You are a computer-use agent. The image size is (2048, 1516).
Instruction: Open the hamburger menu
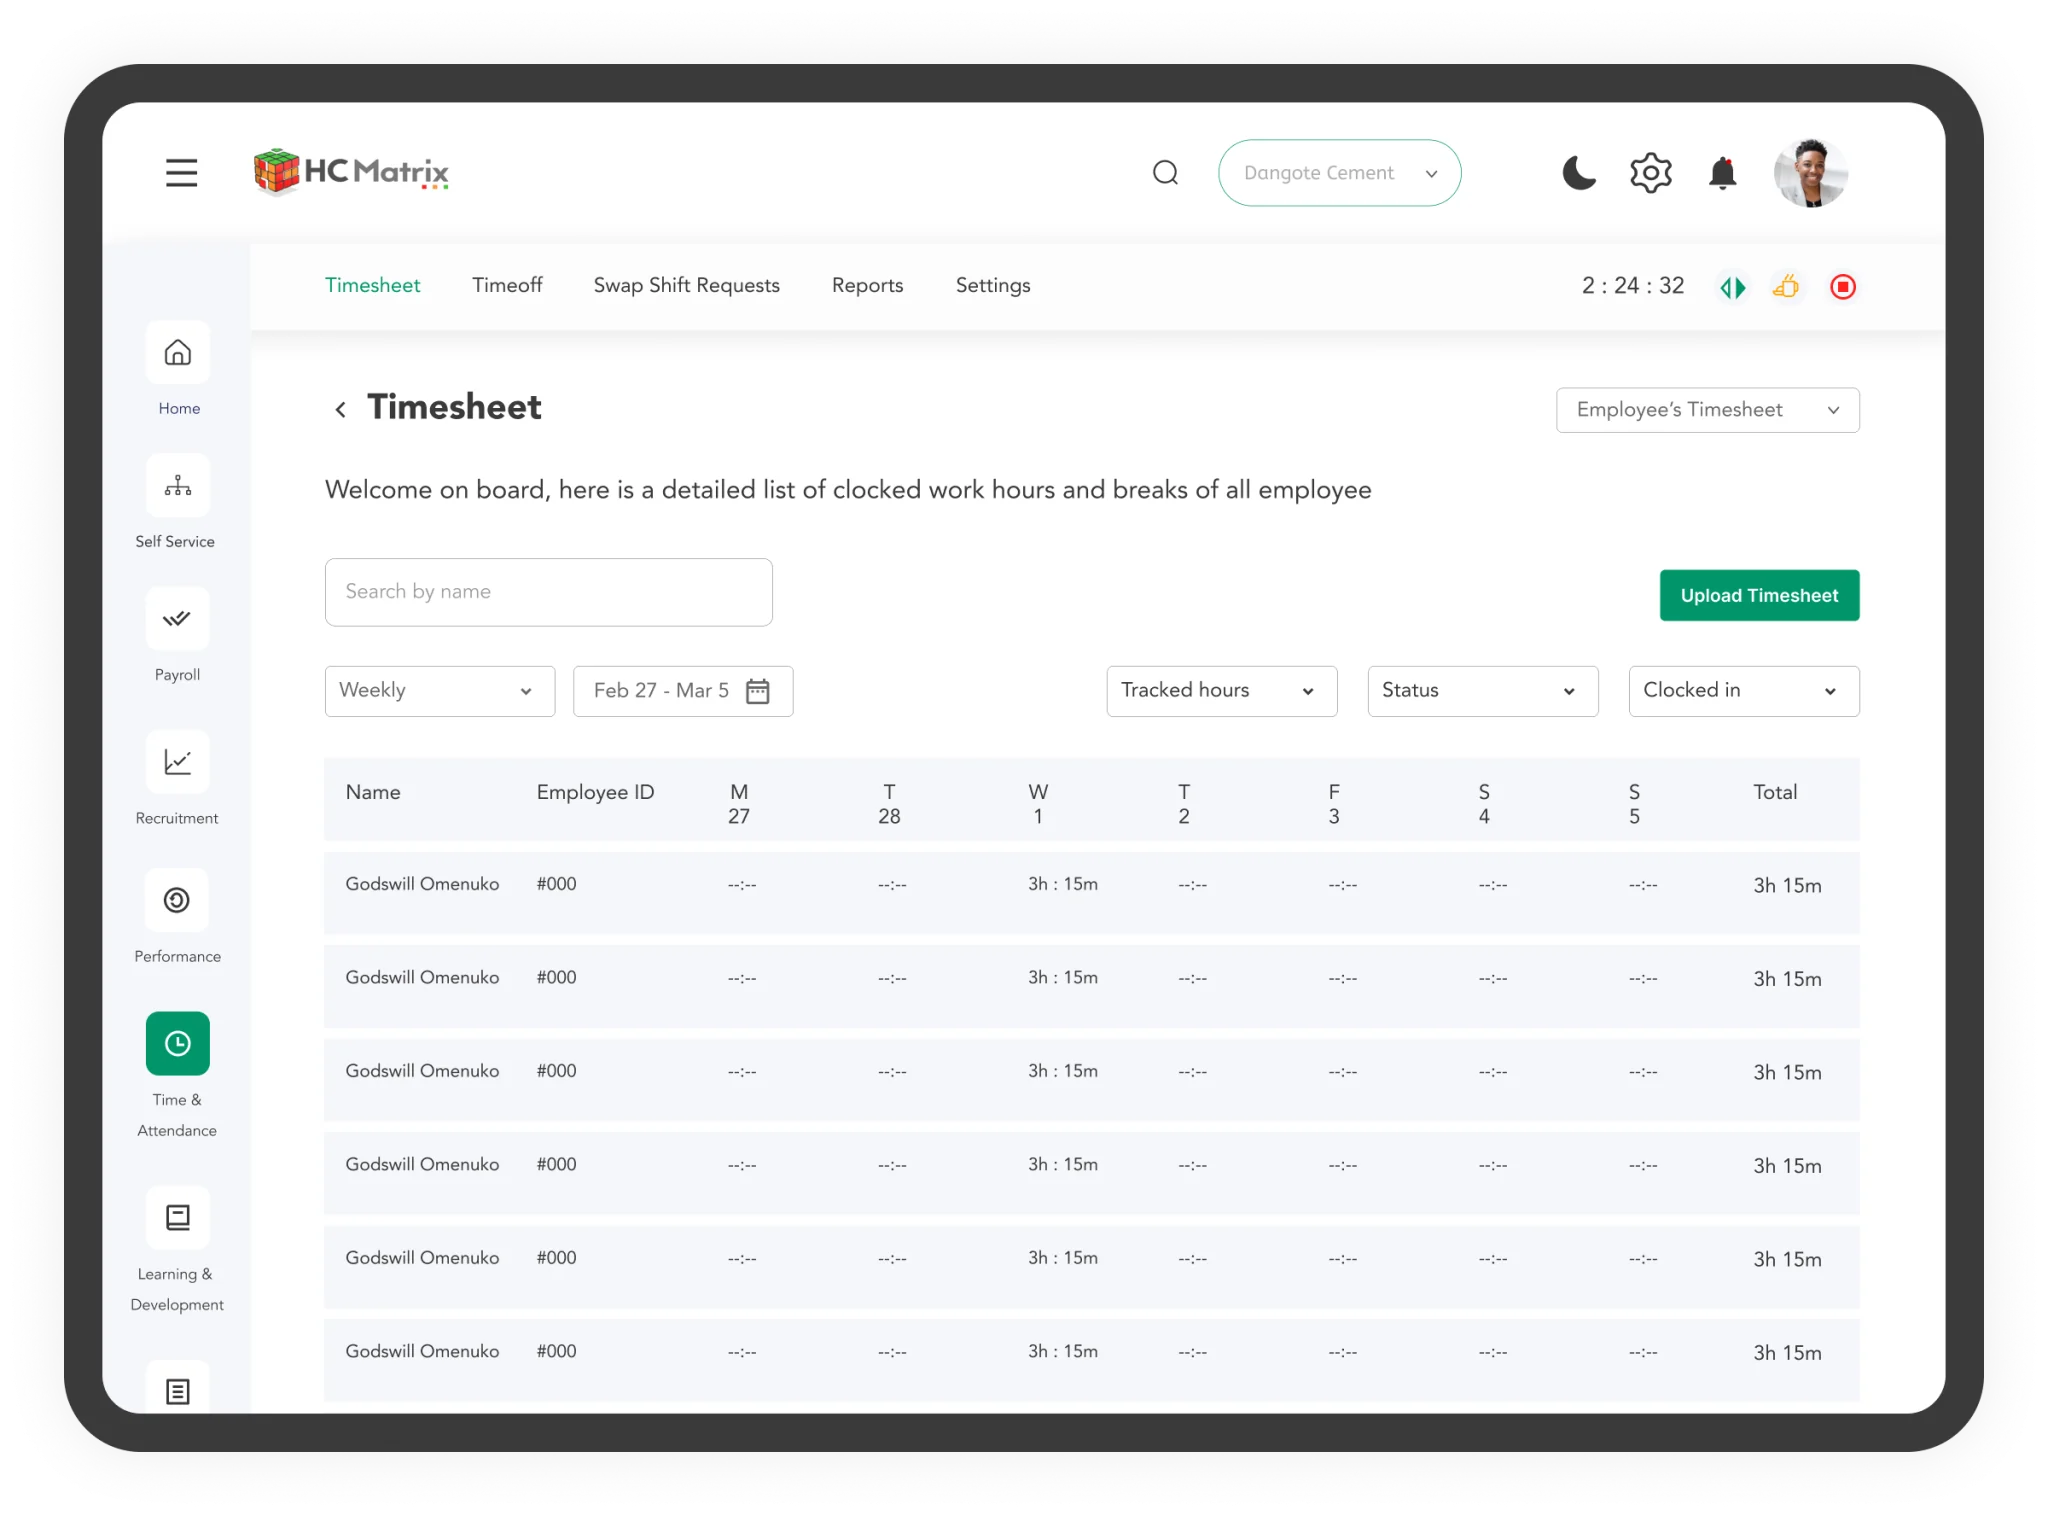coord(181,173)
